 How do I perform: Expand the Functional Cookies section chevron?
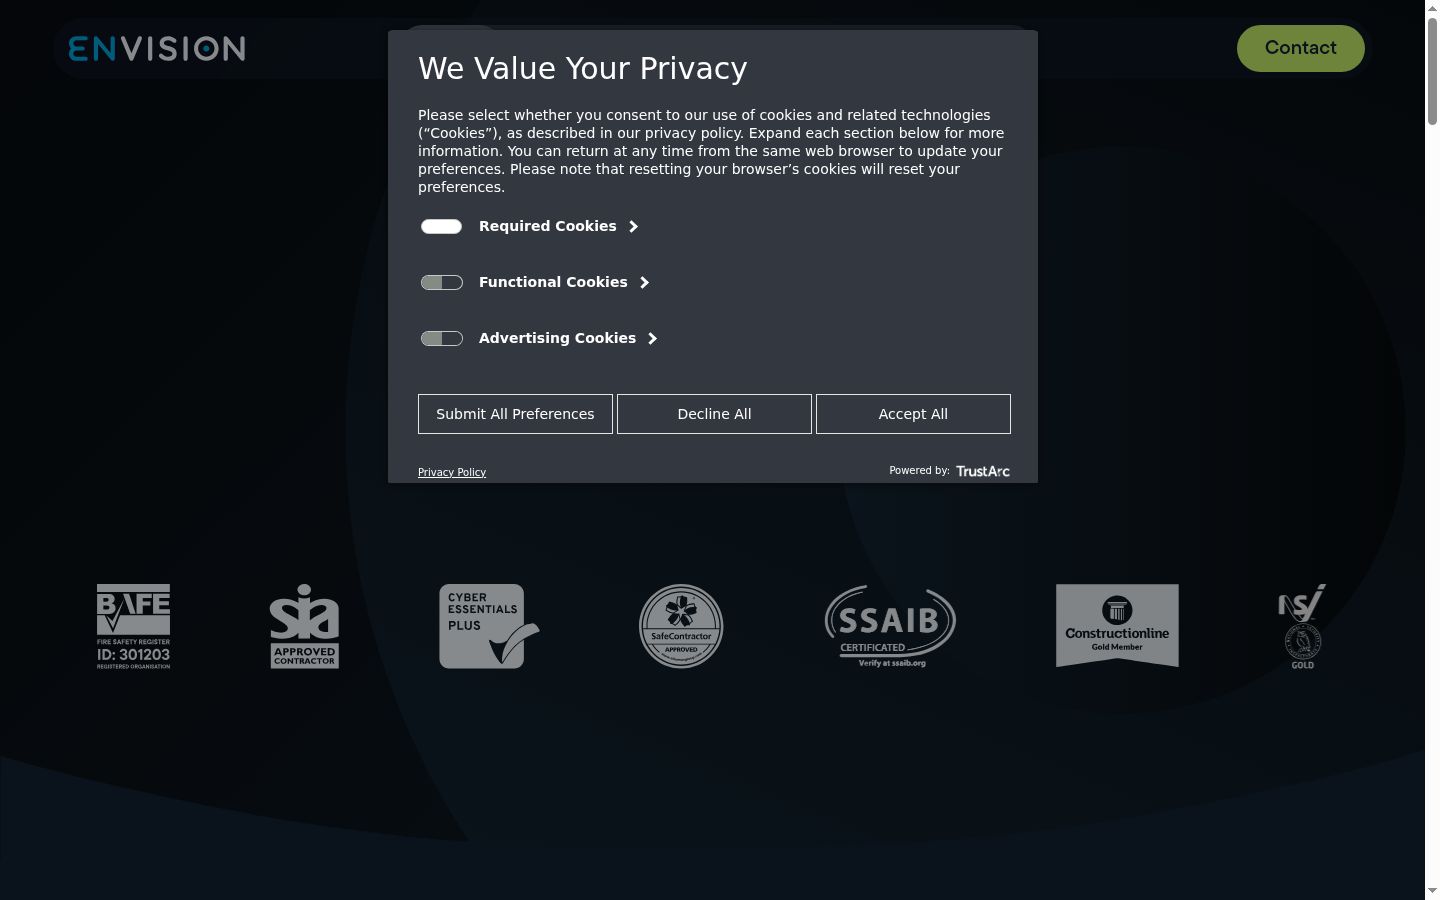tap(644, 282)
